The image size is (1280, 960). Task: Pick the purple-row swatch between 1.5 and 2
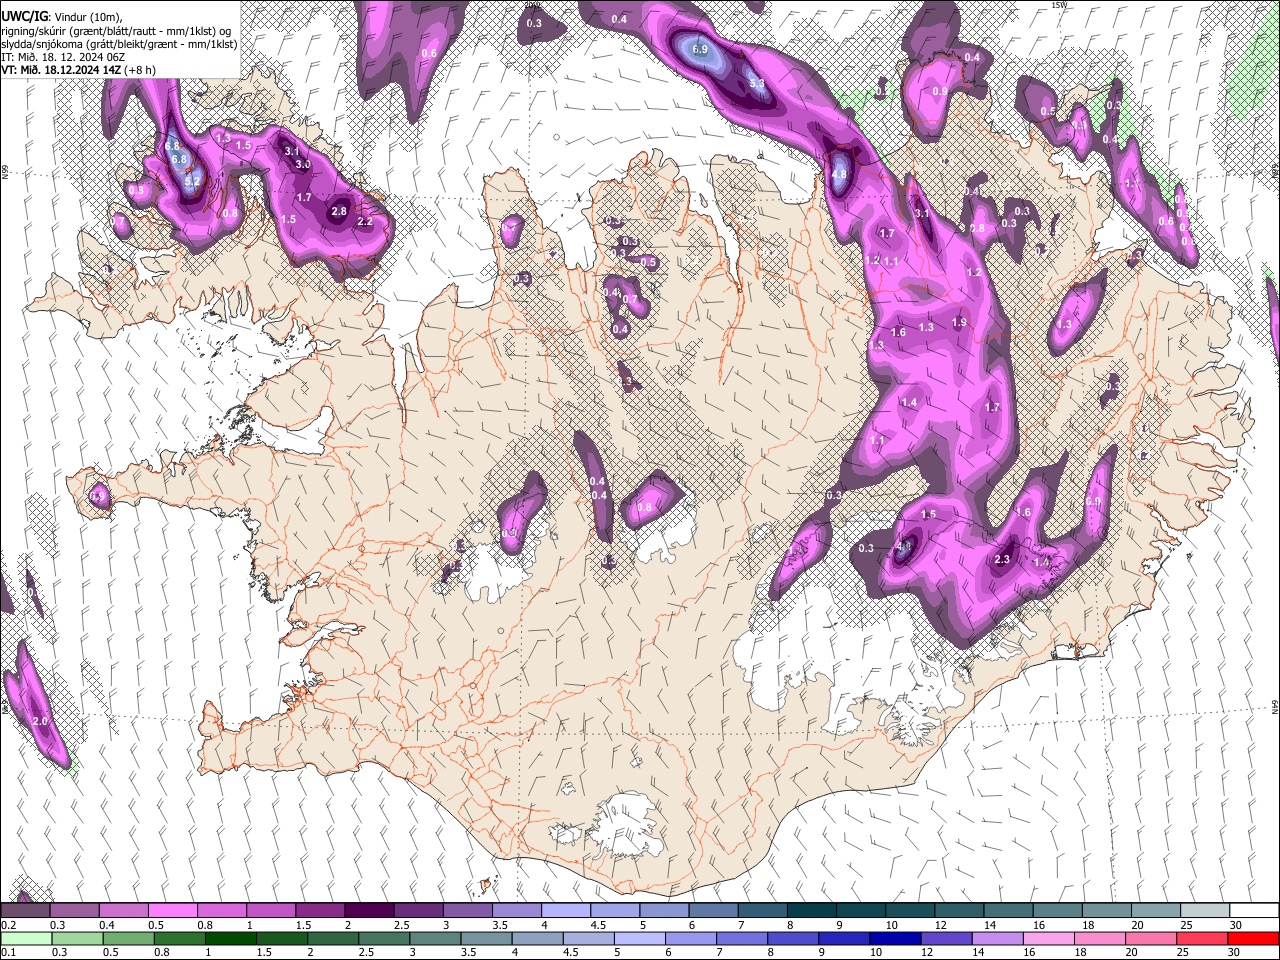click(320, 910)
